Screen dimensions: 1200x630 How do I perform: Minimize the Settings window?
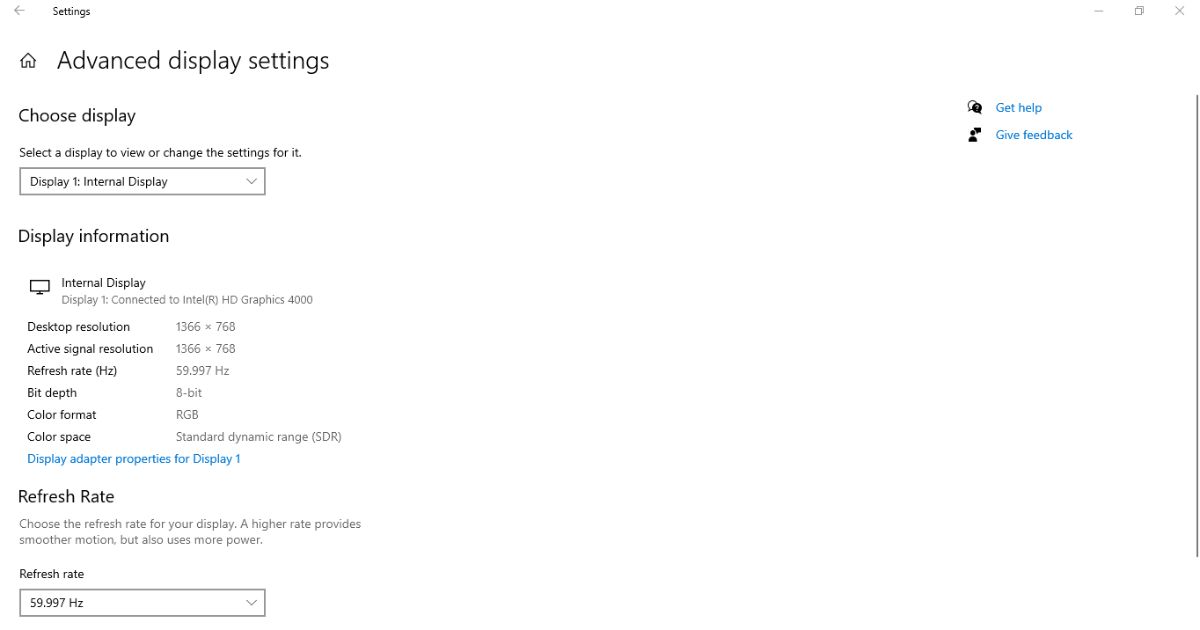[x=1099, y=11]
